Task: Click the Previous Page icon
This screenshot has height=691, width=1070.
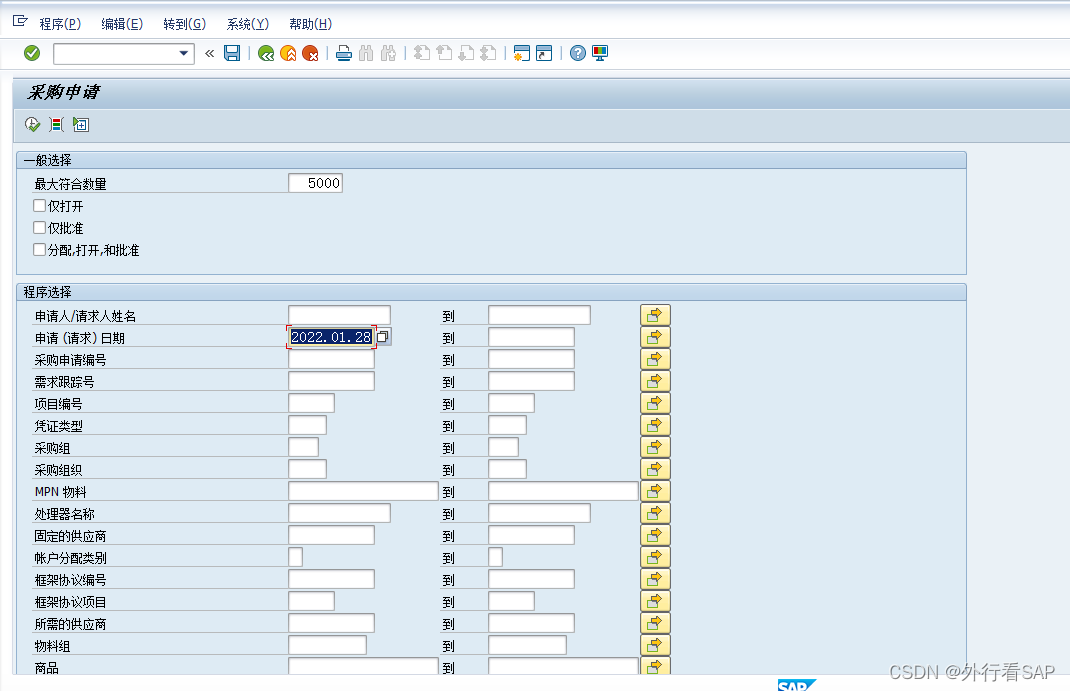Action: (x=444, y=53)
